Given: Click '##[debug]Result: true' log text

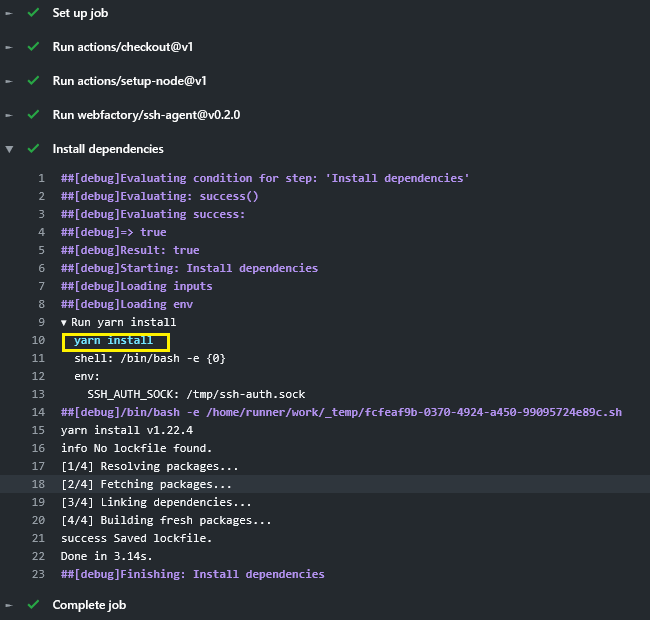Looking at the screenshot, I should [130, 250].
